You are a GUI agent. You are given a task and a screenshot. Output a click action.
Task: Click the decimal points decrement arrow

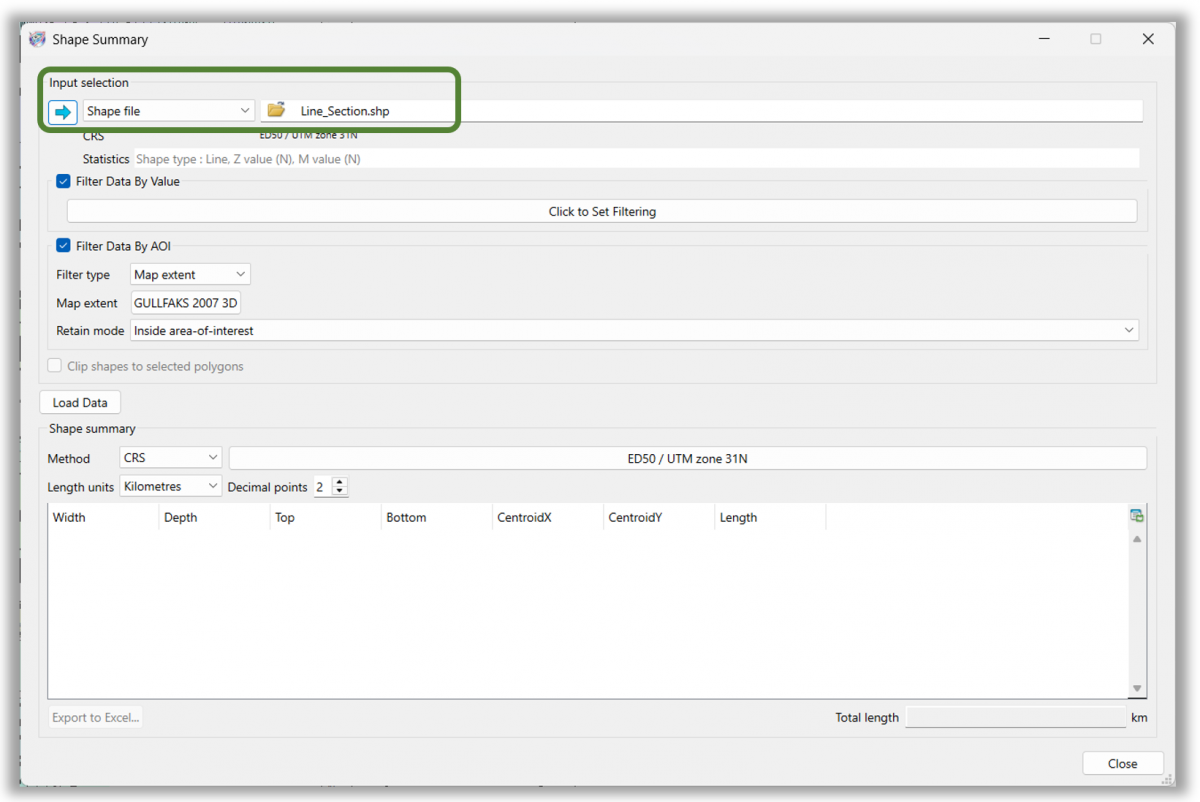coord(339,491)
